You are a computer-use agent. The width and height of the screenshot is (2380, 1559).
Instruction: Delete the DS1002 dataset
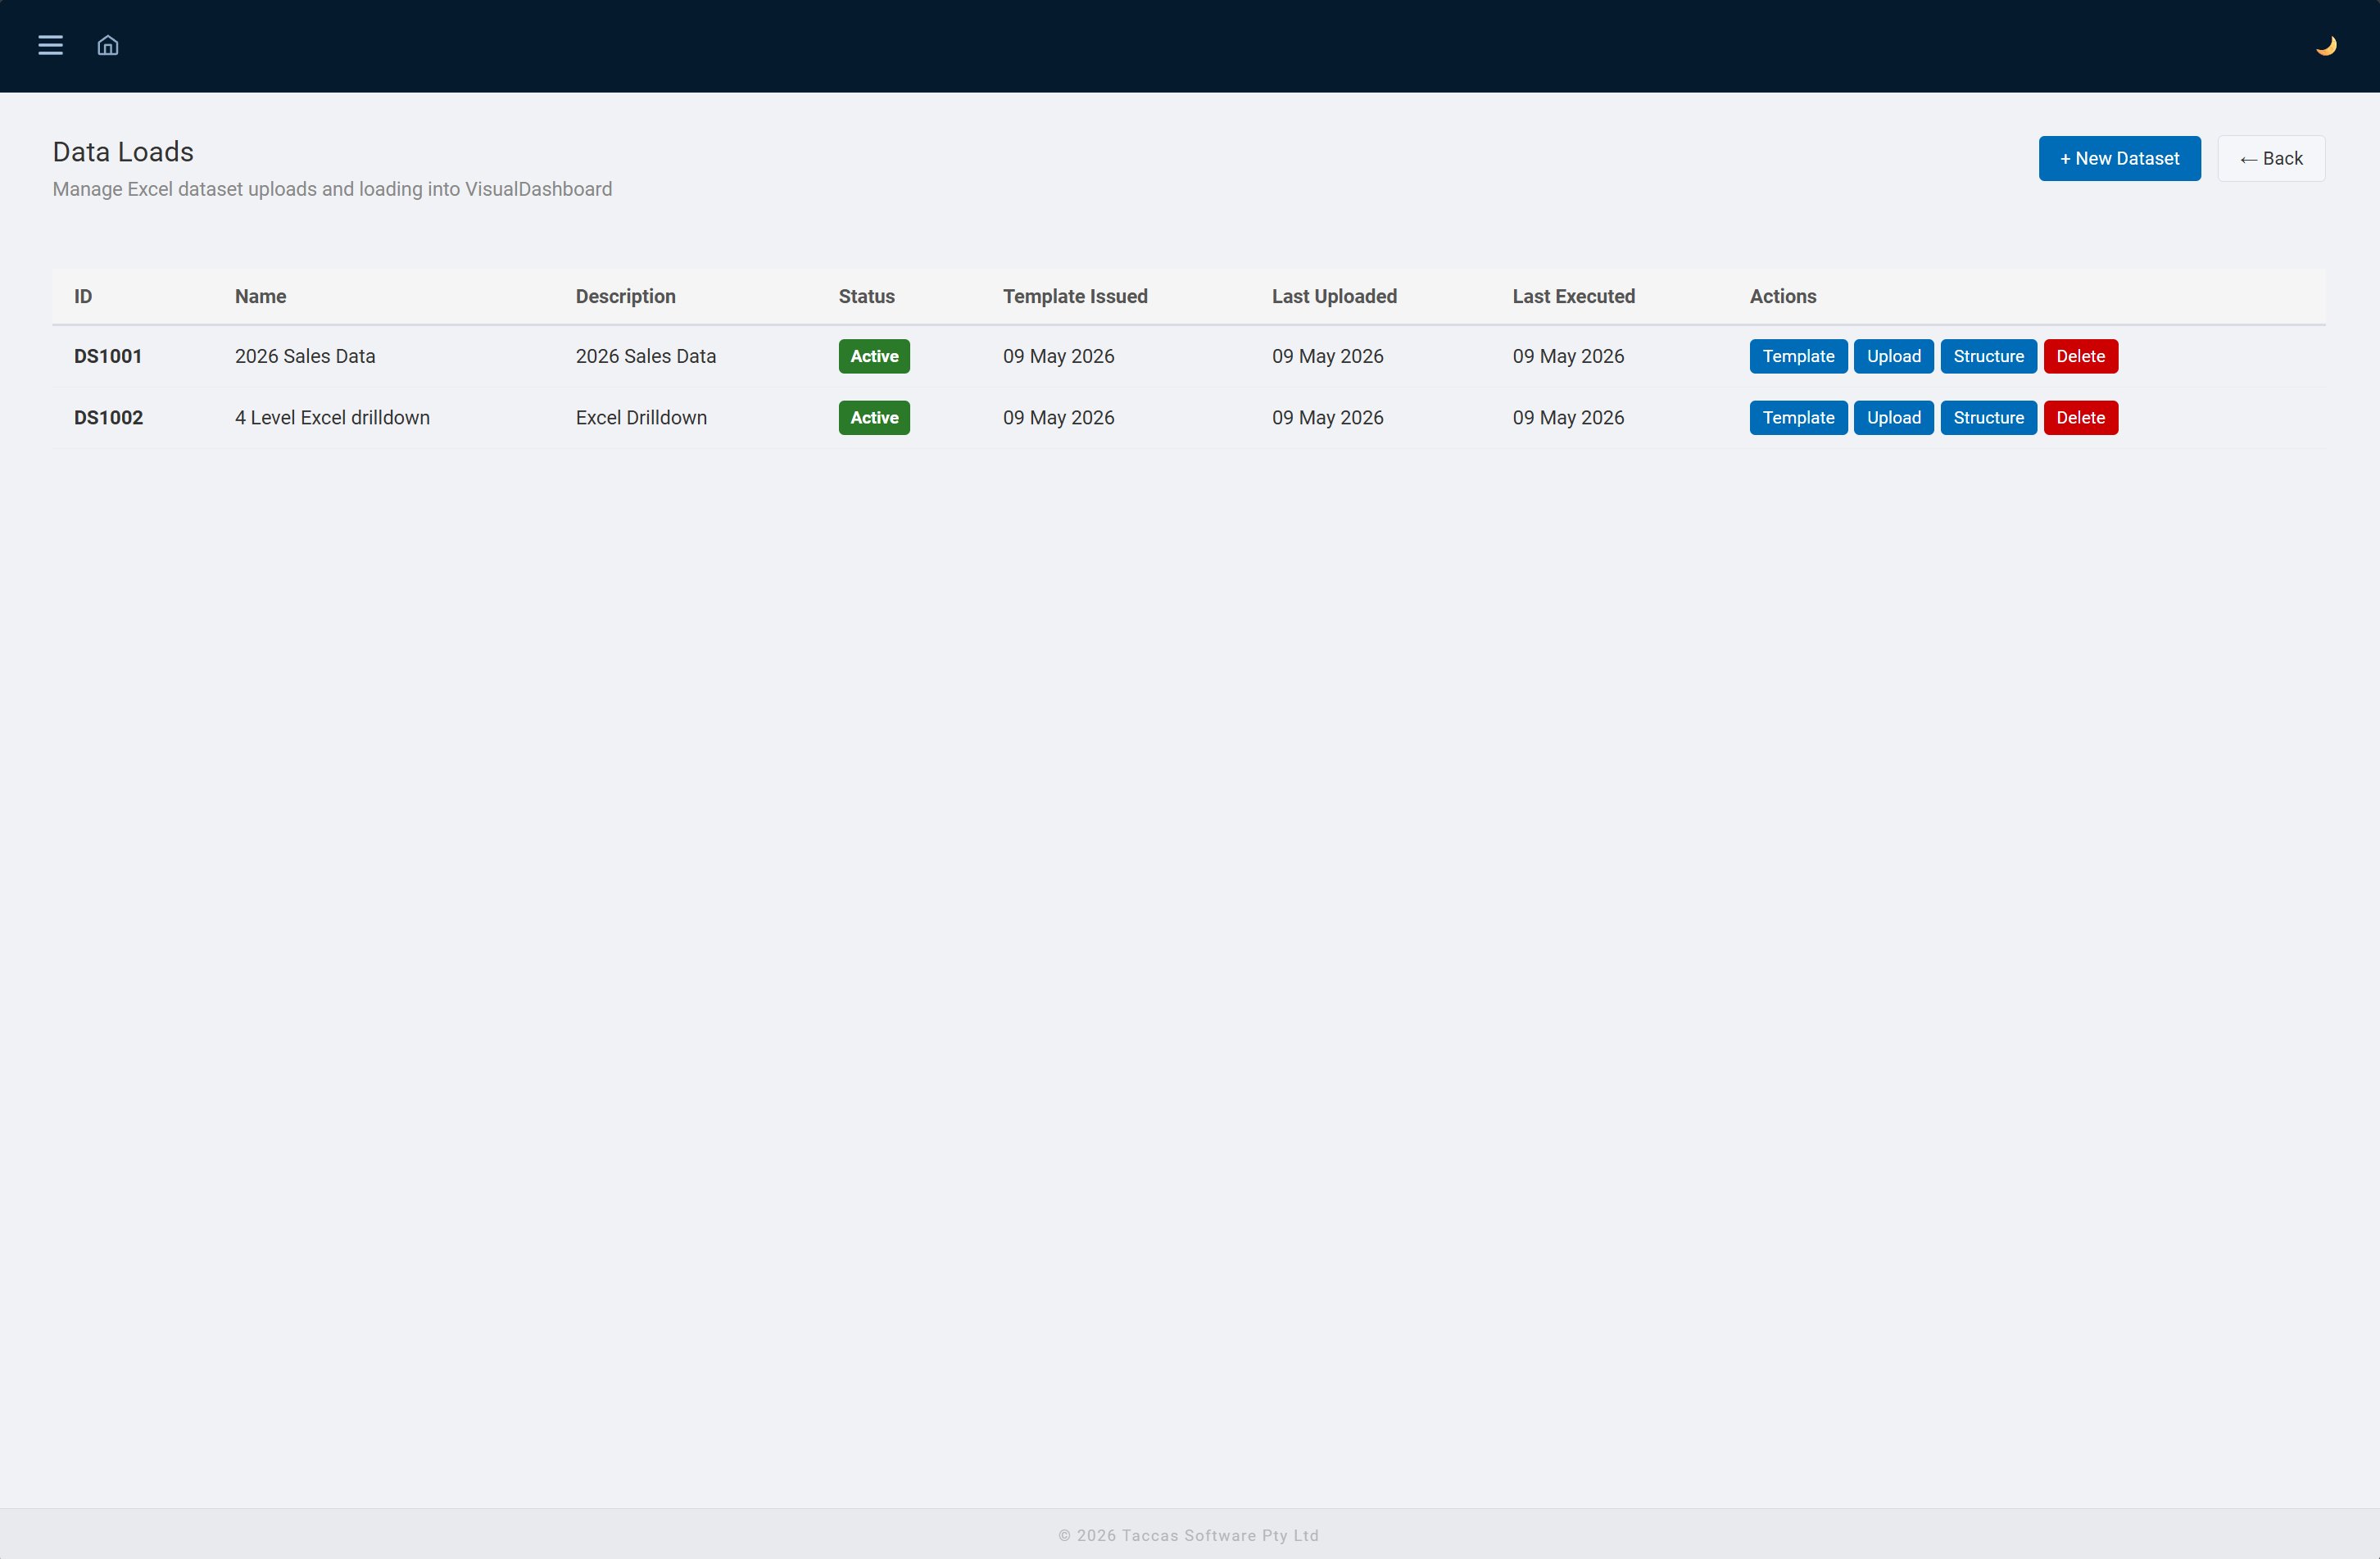pos(2080,418)
